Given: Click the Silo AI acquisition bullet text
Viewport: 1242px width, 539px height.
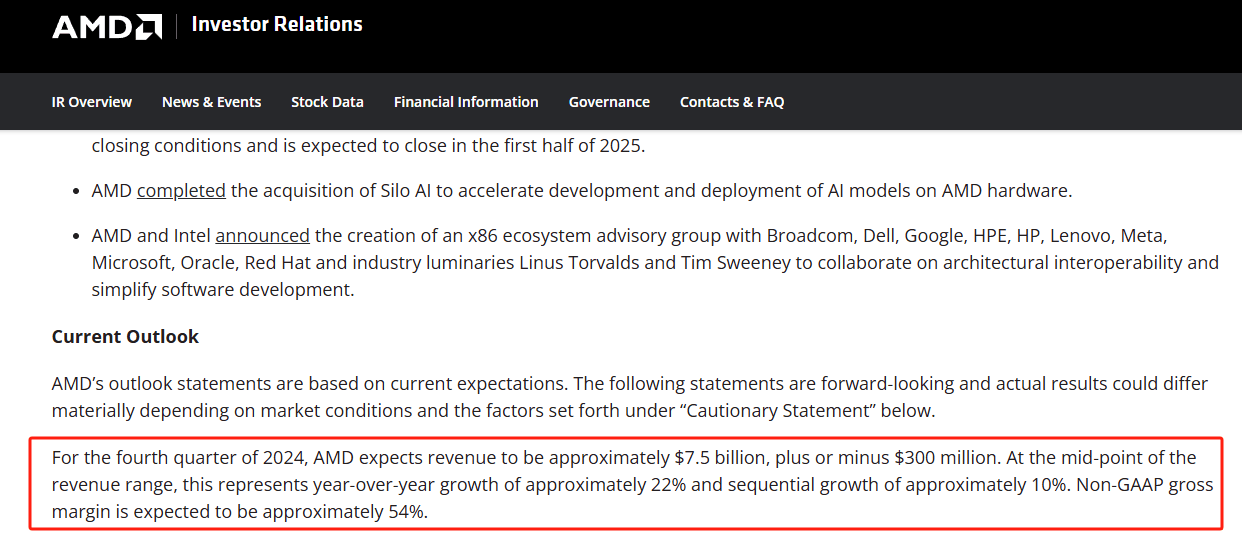Looking at the screenshot, I should (x=582, y=190).
